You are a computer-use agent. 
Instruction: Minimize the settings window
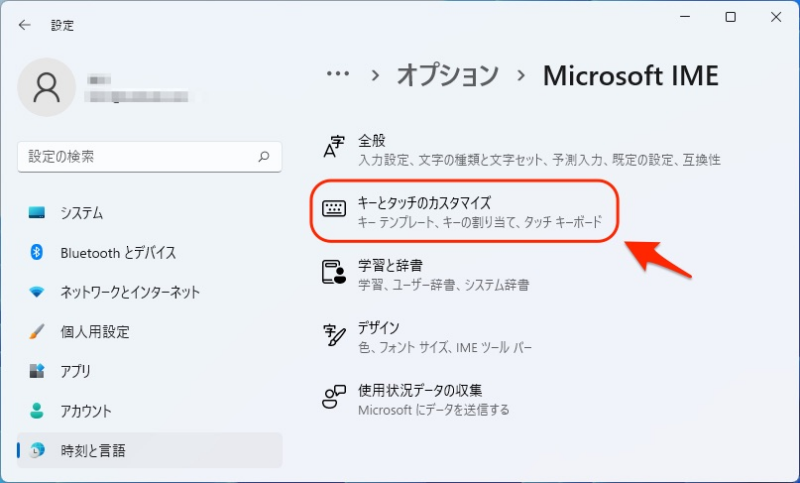pos(685,17)
